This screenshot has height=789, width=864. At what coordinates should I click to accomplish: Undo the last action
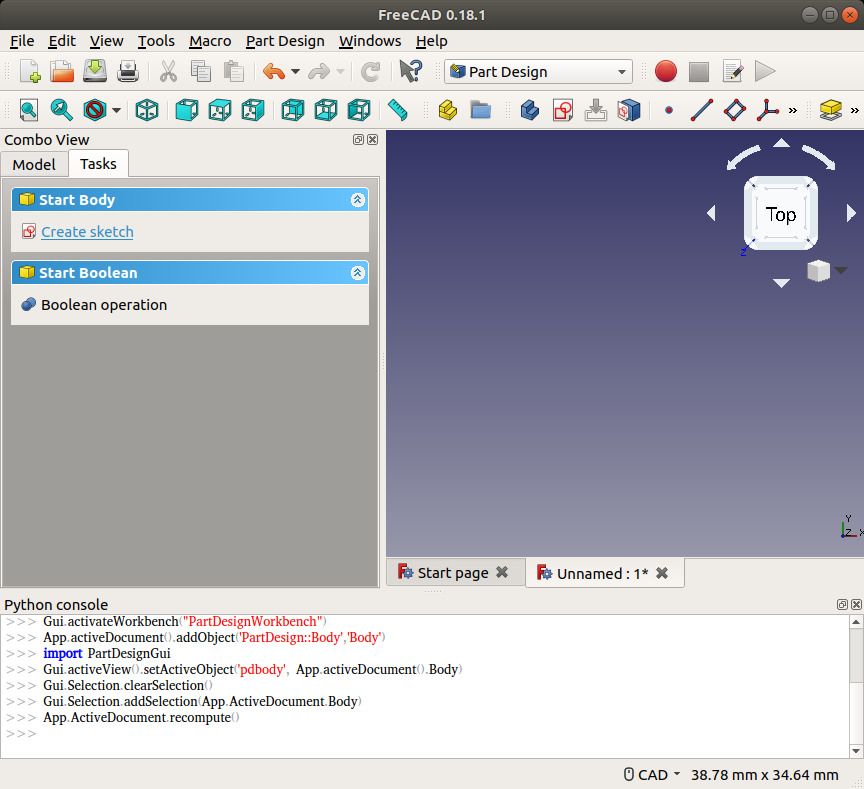274,72
